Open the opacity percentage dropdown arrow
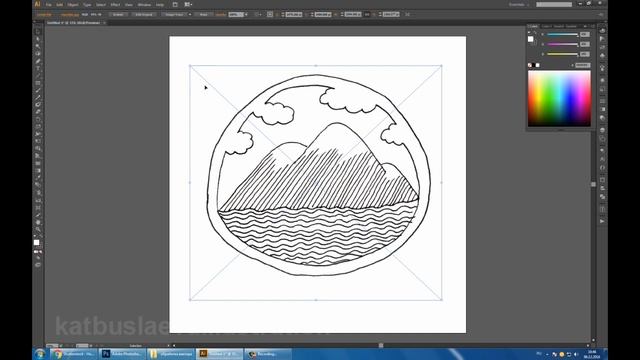This screenshot has width=640, height=360. (x=246, y=14)
